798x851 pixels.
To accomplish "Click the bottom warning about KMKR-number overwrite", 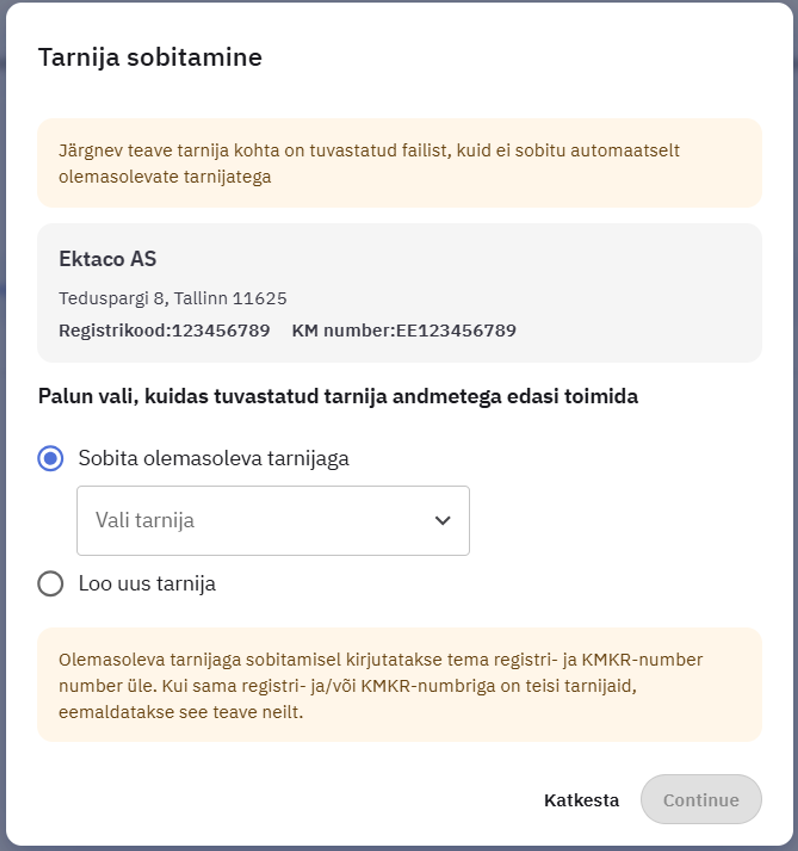I will pyautogui.click(x=398, y=685).
